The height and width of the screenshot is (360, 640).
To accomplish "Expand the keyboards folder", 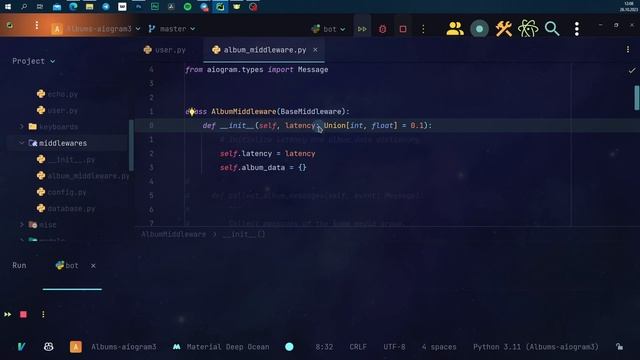I will point(22,127).
